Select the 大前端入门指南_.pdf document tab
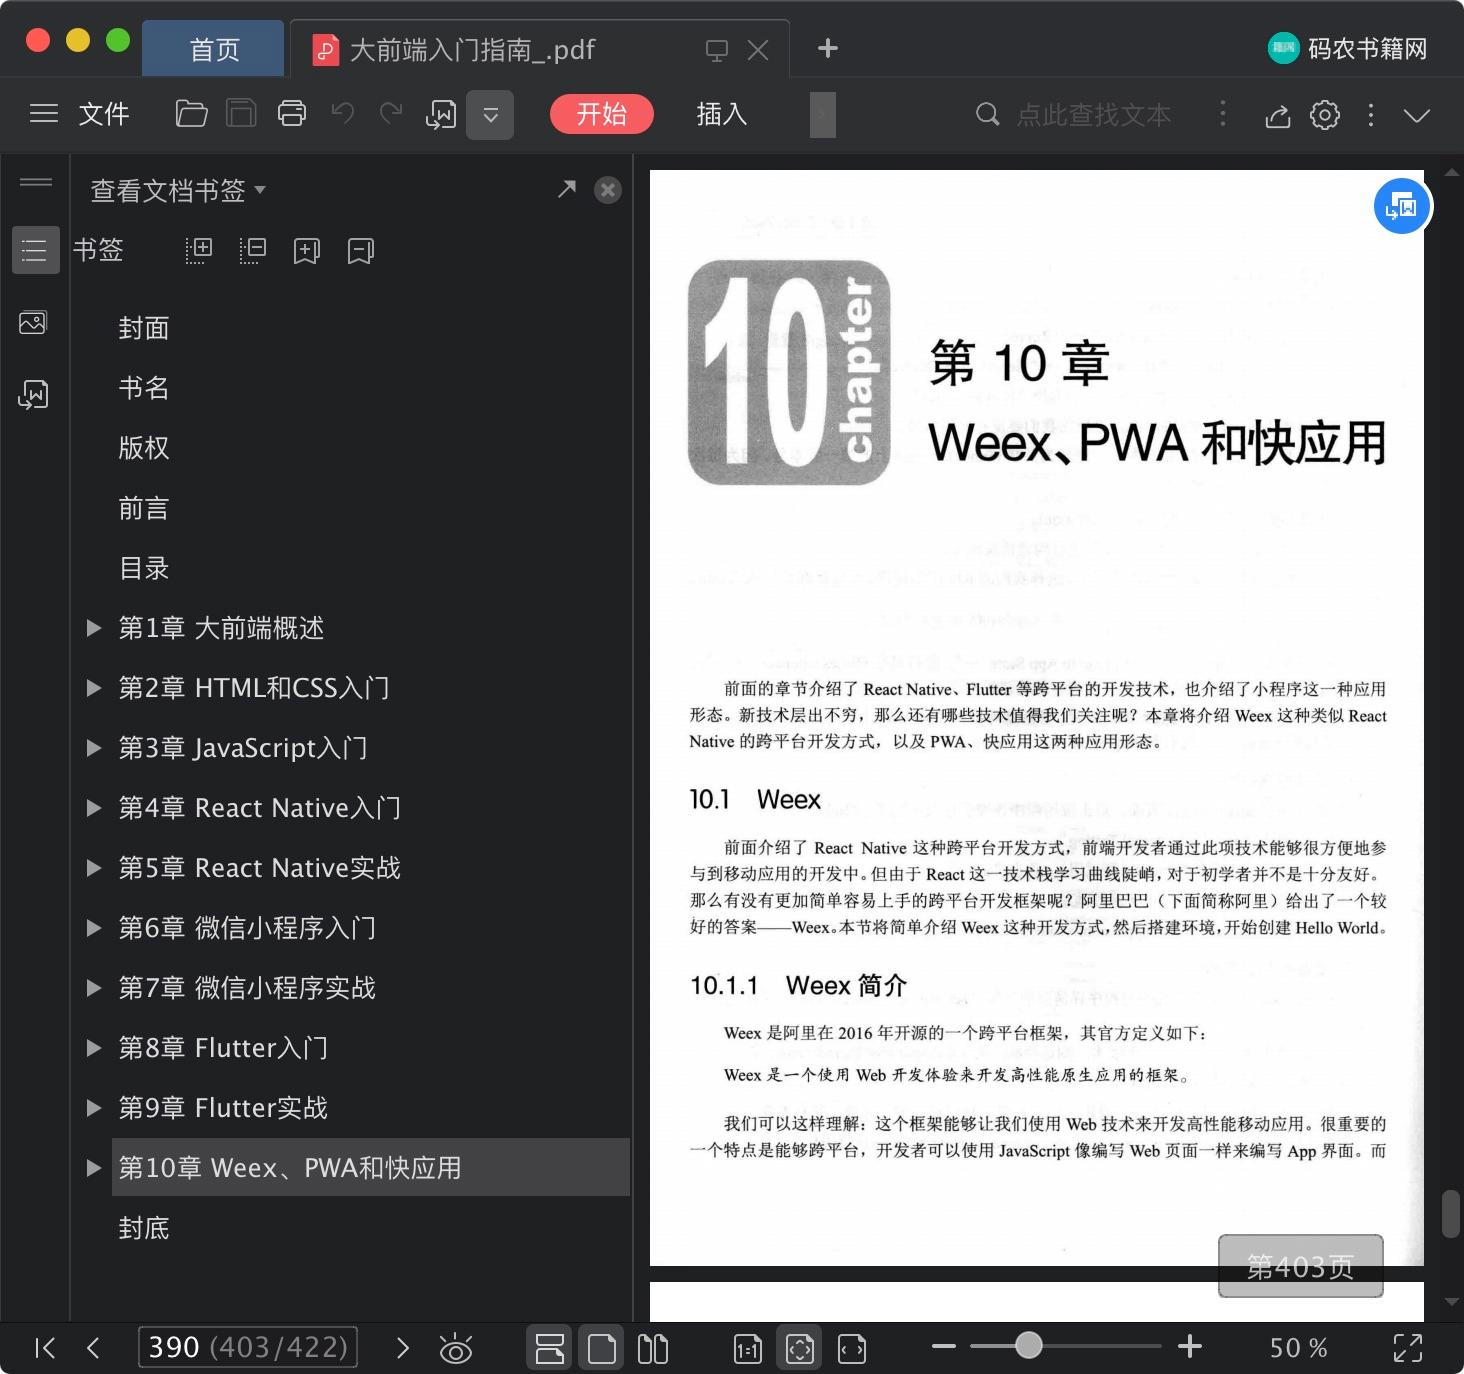Viewport: 1464px width, 1374px height. point(472,49)
